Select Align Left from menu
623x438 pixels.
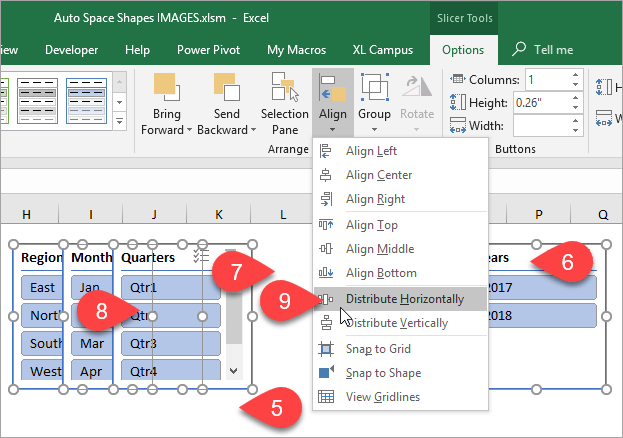click(x=371, y=151)
